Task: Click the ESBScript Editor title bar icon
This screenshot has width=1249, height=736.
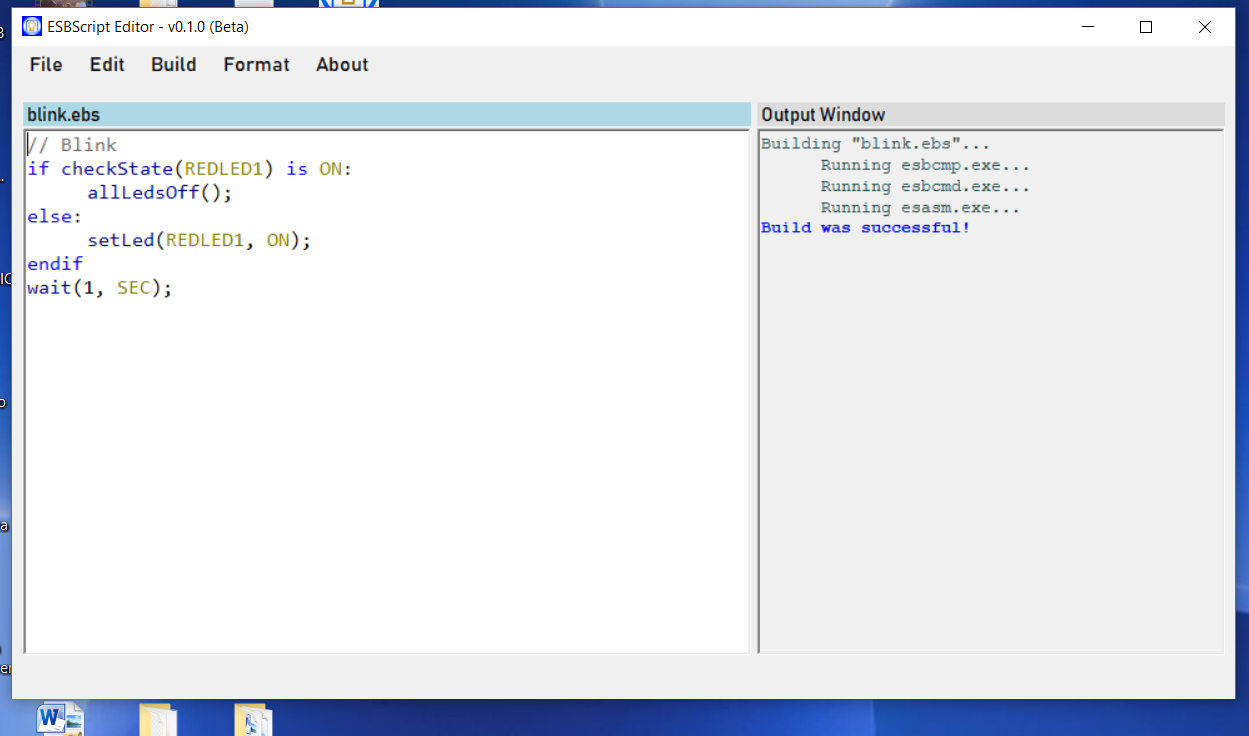Action: point(32,27)
